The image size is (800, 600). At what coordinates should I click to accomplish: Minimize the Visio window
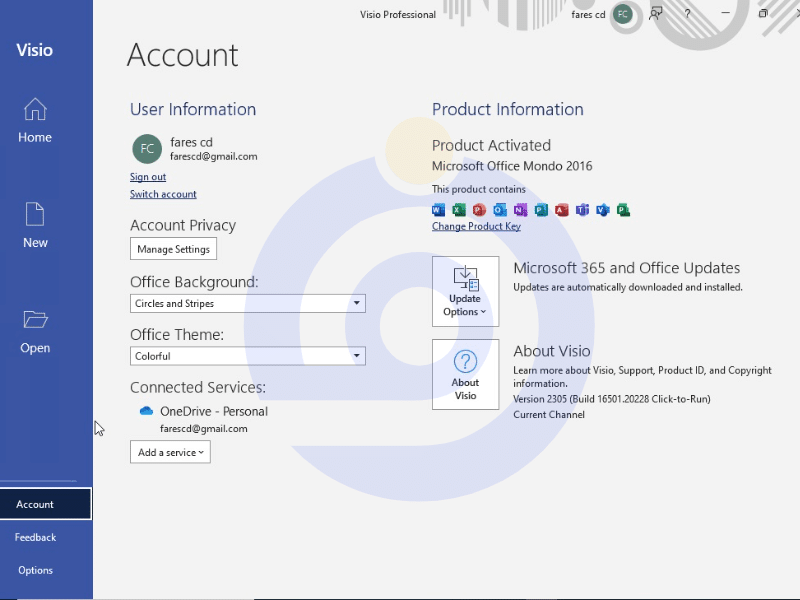click(x=726, y=13)
